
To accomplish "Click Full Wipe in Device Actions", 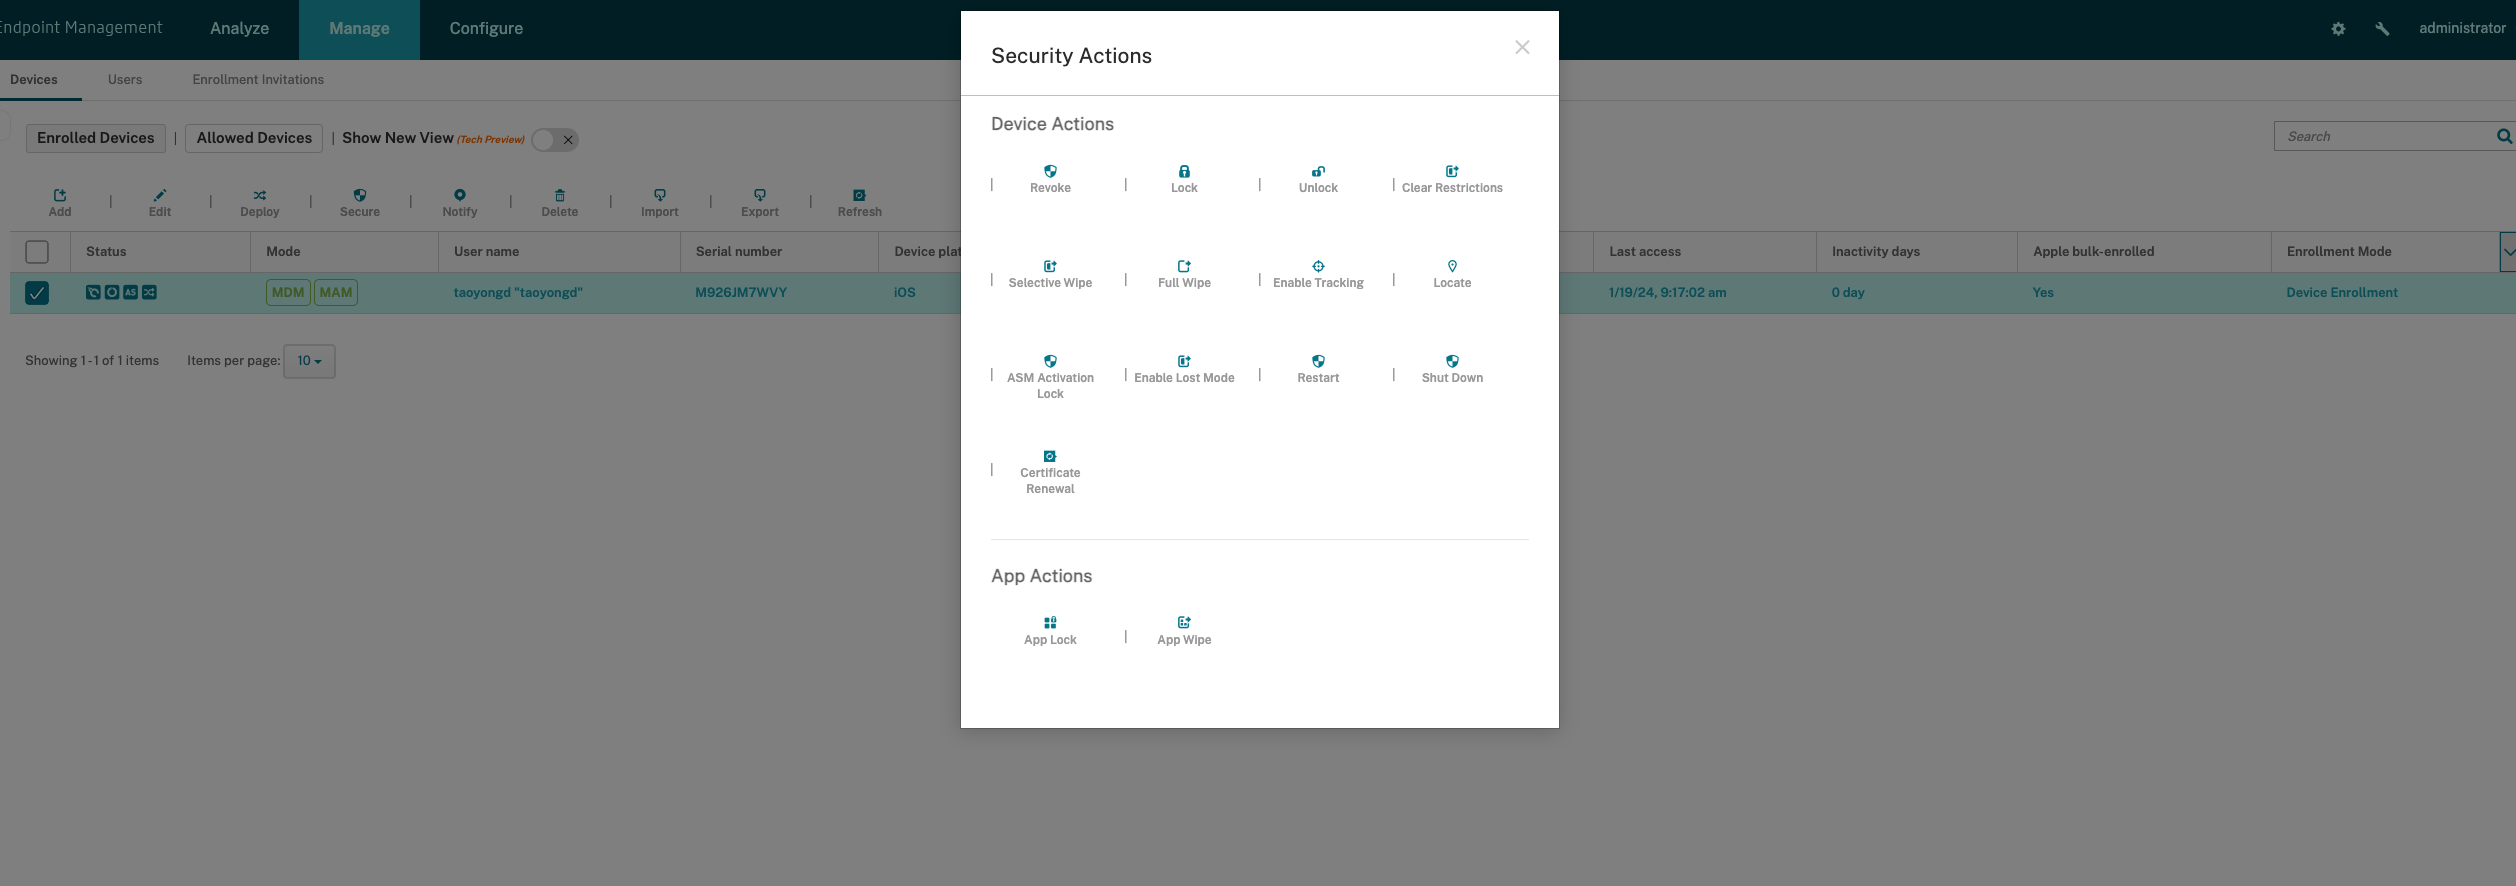I will pos(1184,274).
